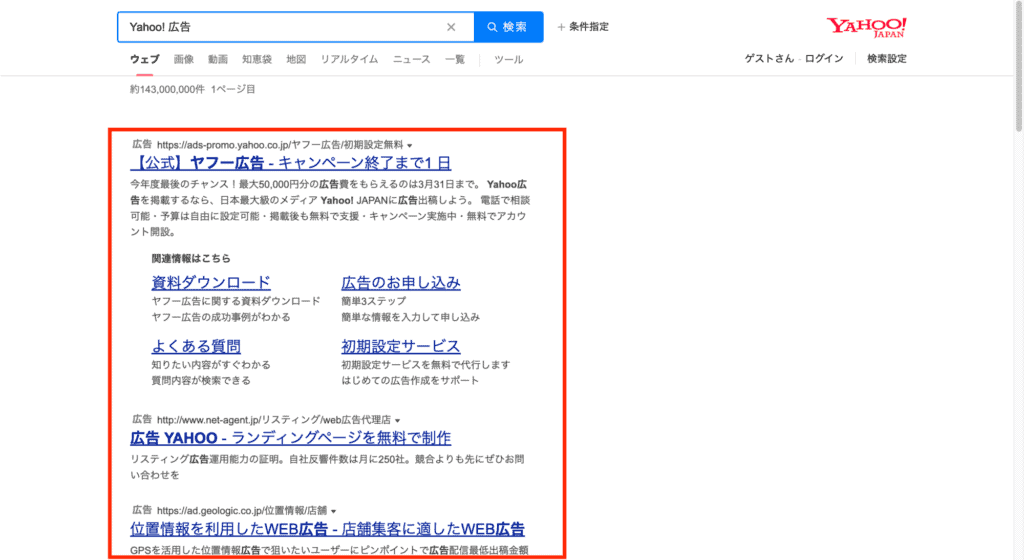Click the 約143,000,000件 result count text
1024x560 pixels.
pos(167,89)
